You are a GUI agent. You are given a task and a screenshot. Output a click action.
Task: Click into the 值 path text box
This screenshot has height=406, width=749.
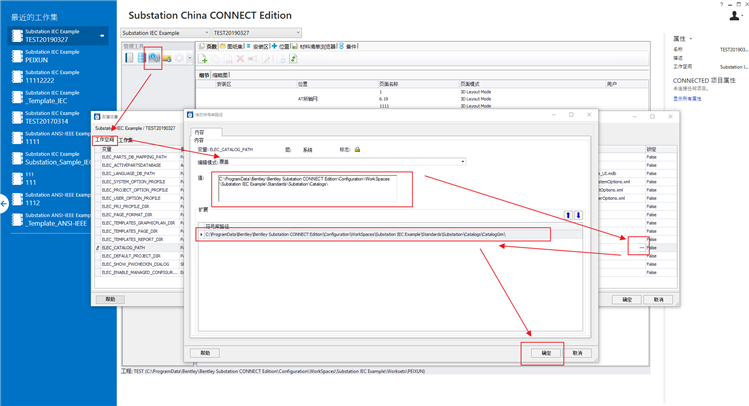(308, 189)
